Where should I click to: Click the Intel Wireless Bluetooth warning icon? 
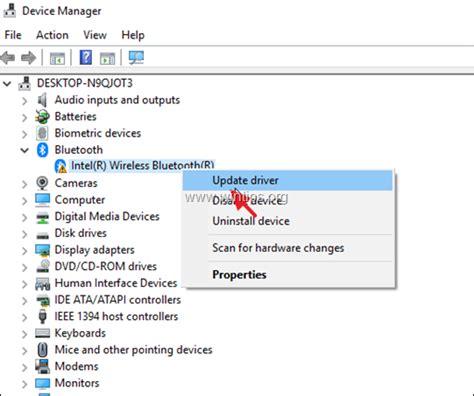[61, 166]
